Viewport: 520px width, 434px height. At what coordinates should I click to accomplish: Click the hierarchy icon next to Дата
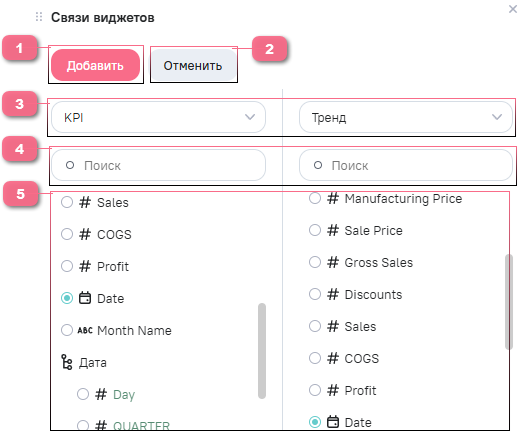(67, 362)
